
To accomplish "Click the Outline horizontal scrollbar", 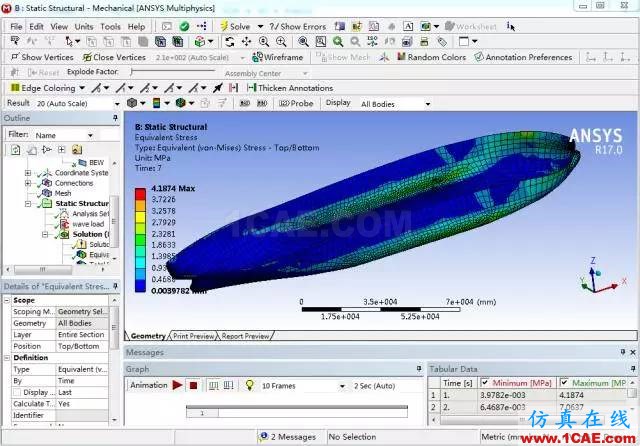I will 43,269.
